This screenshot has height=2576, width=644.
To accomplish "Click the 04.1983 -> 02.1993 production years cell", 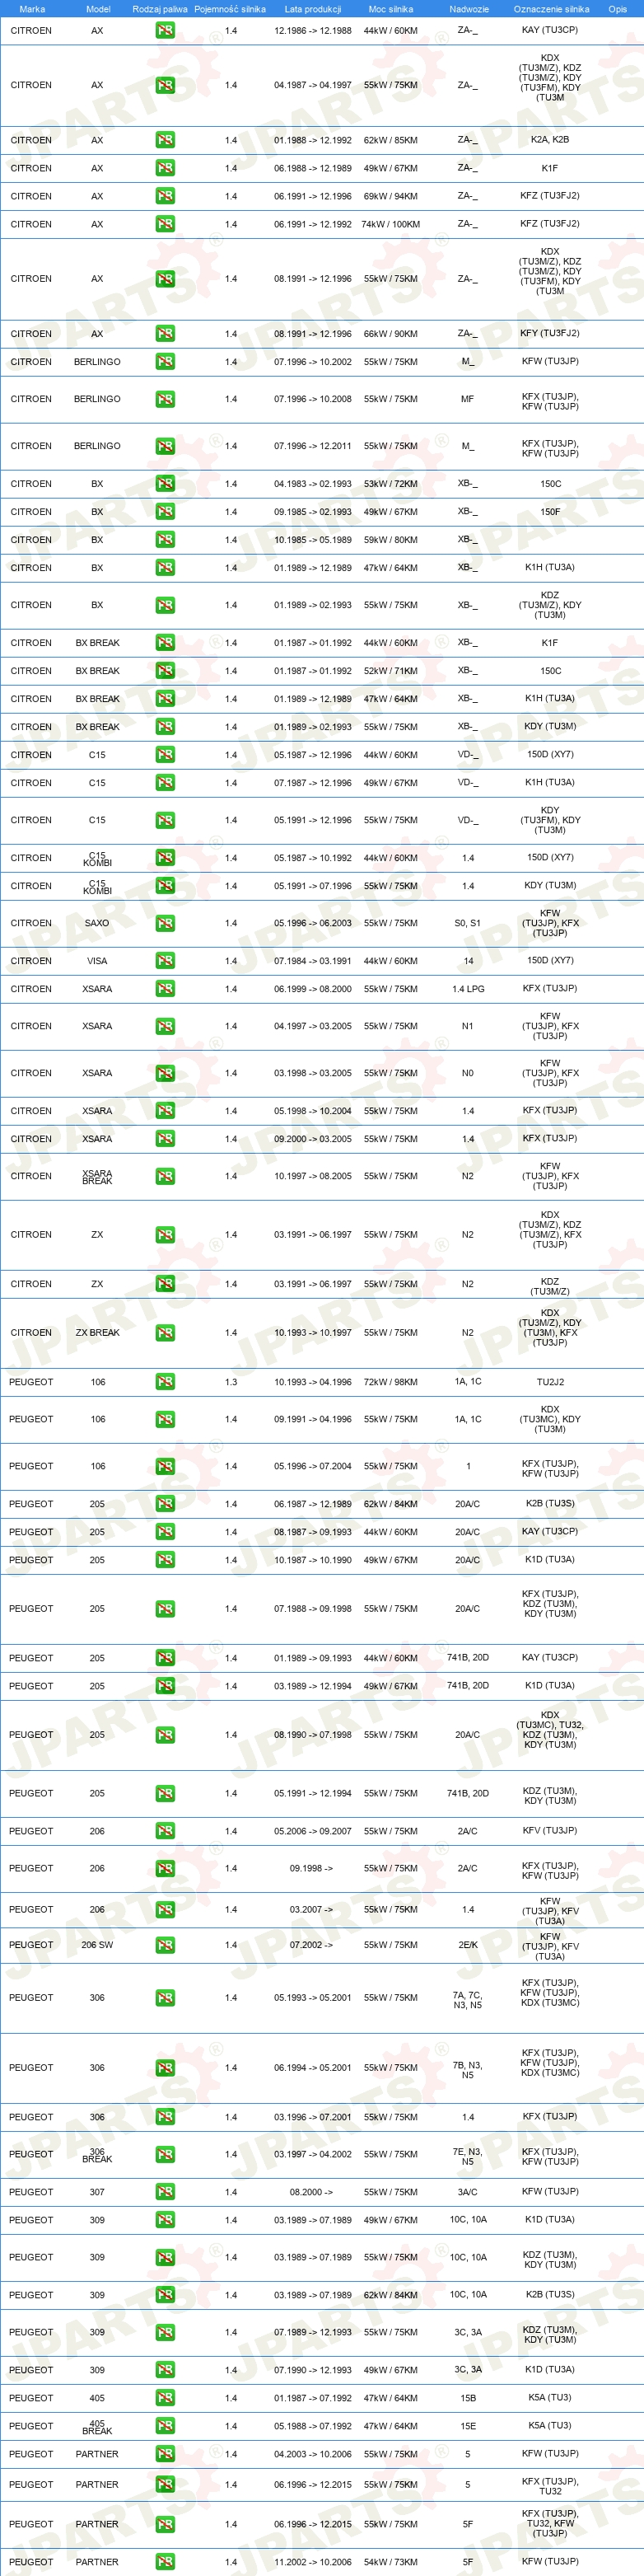I will pyautogui.click(x=313, y=484).
